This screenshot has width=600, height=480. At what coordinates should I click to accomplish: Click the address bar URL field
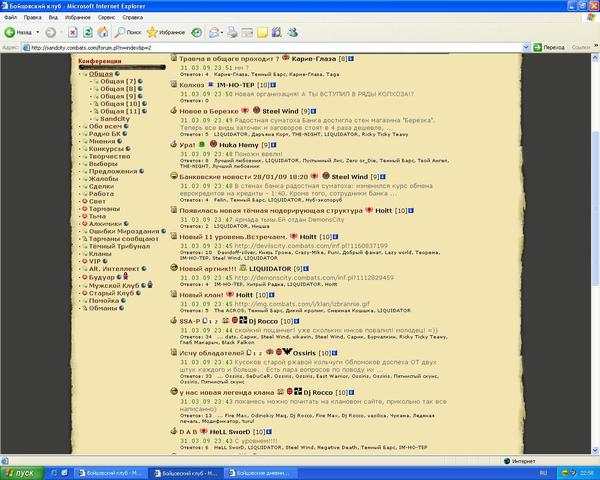pyautogui.click(x=272, y=47)
